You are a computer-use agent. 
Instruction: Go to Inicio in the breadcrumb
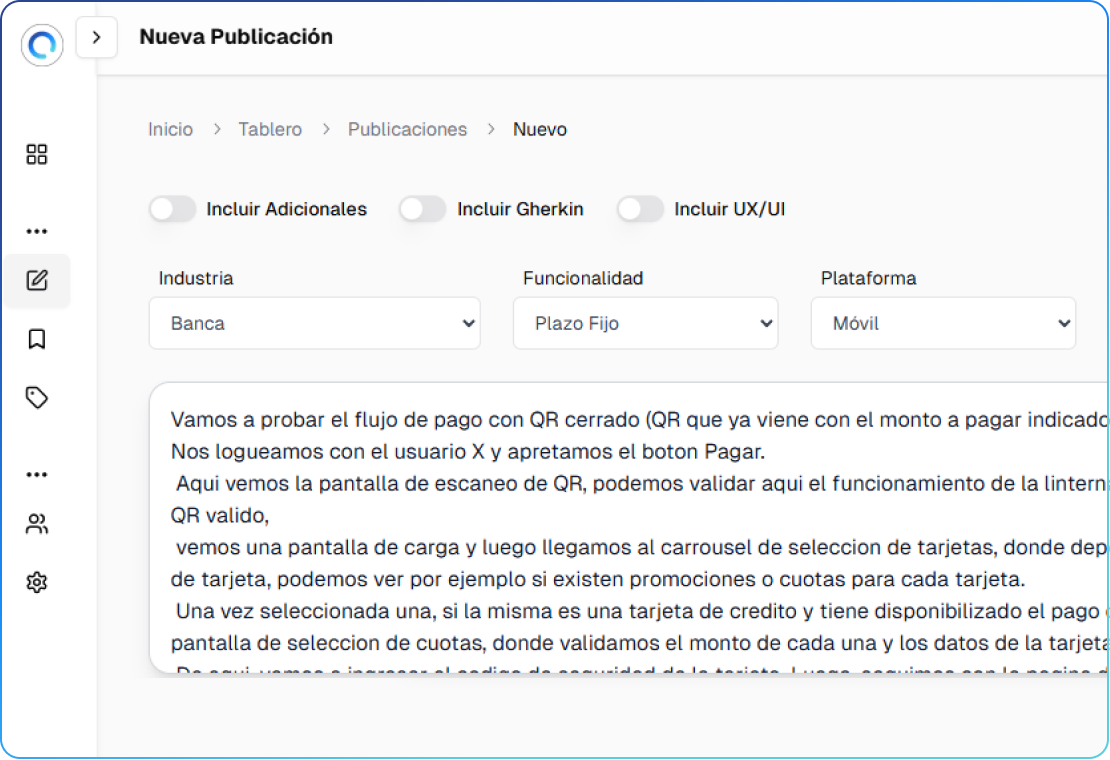click(170, 129)
